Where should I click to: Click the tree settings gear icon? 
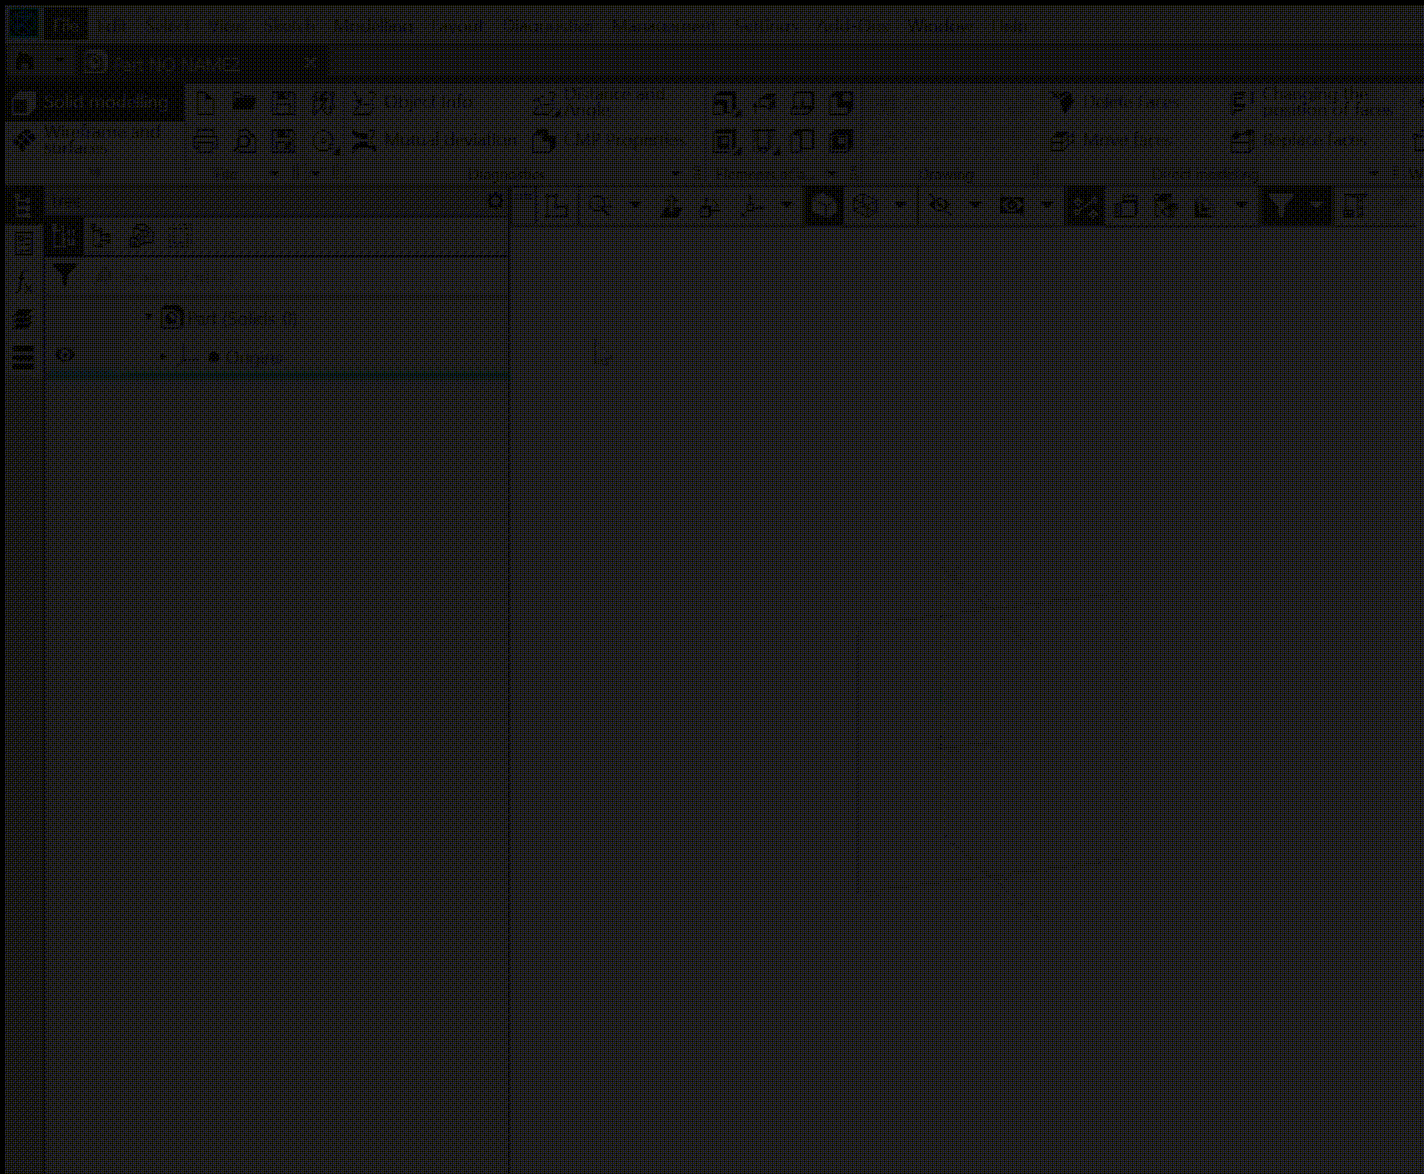tap(495, 201)
